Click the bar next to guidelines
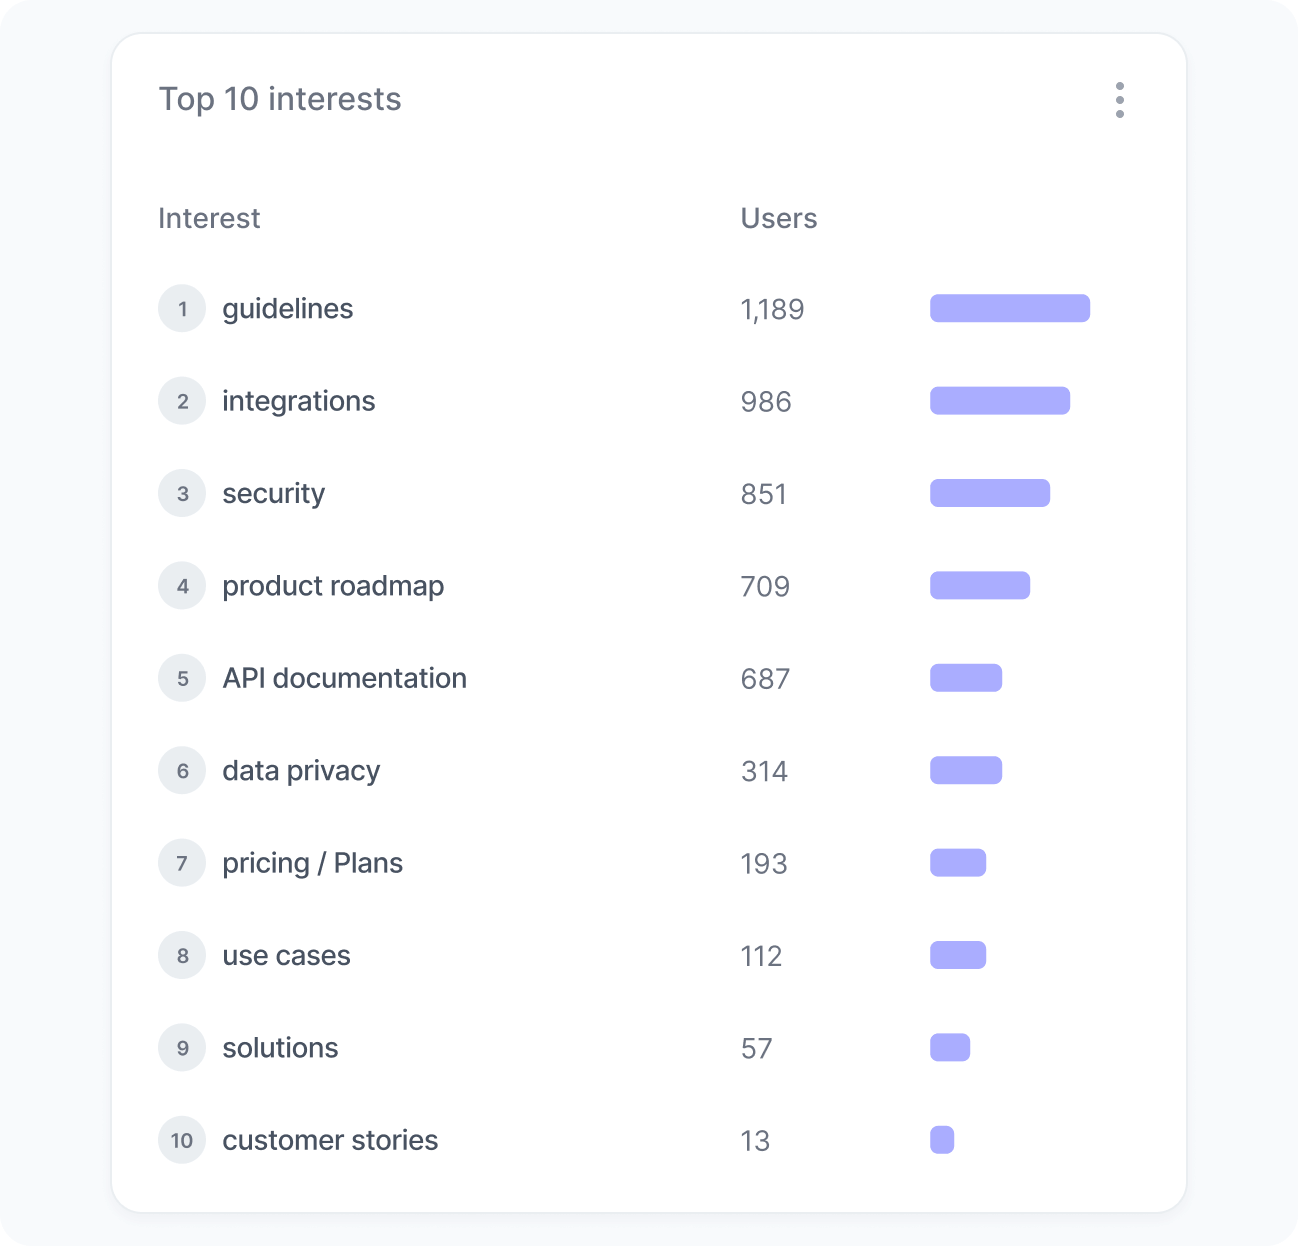 click(1010, 308)
